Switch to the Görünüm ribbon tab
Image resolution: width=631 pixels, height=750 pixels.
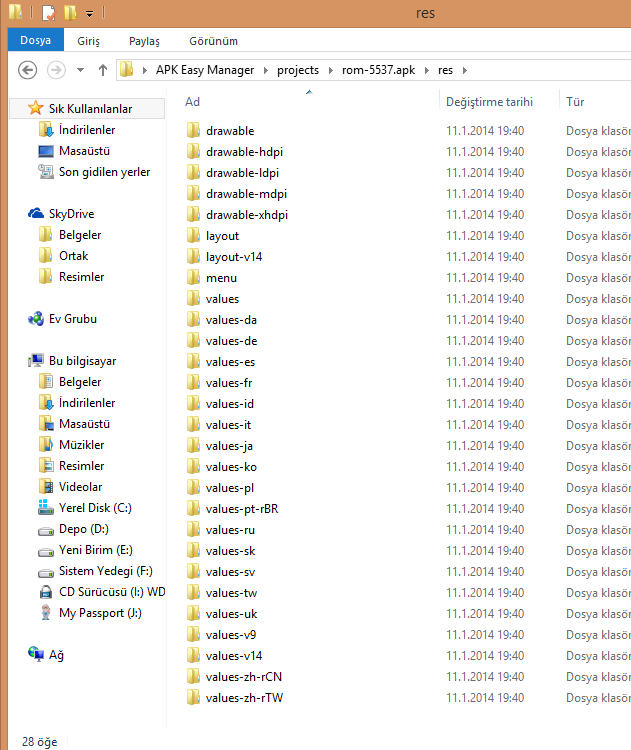(x=215, y=41)
